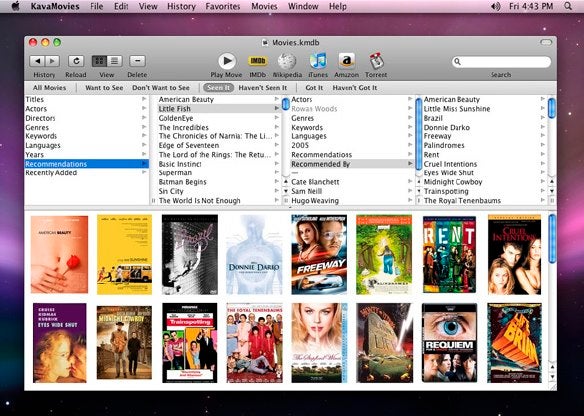Launch the iTunes toolbar icon

(x=318, y=61)
